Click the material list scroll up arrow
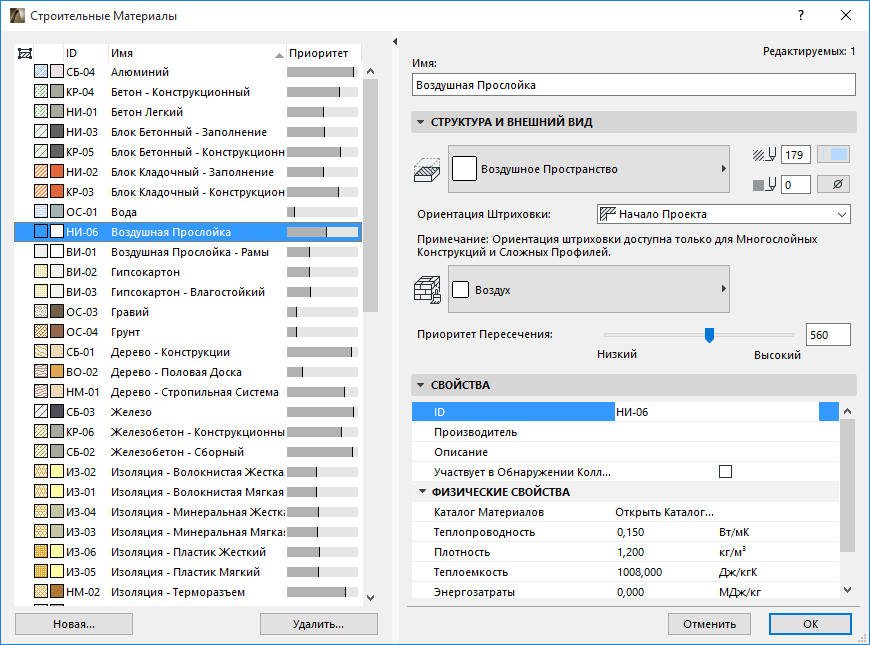Image resolution: width=870 pixels, height=645 pixels. (x=371, y=71)
